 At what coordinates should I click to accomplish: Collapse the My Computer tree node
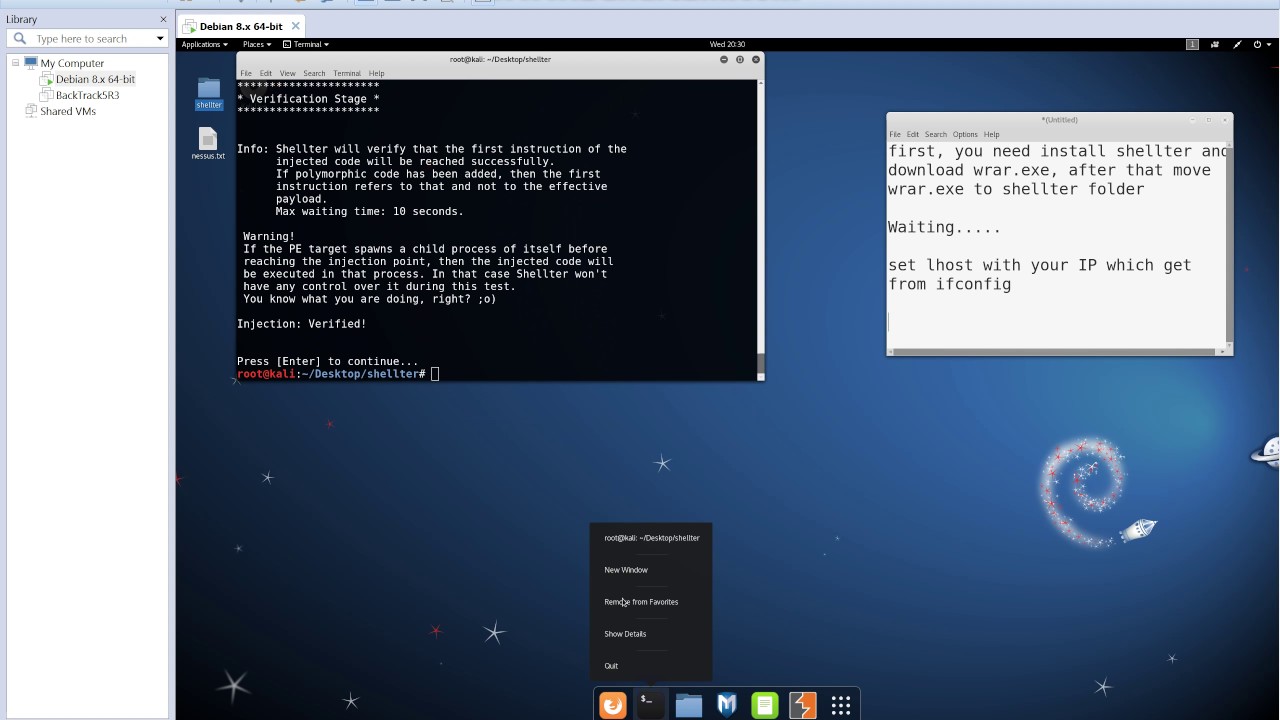tap(15, 63)
